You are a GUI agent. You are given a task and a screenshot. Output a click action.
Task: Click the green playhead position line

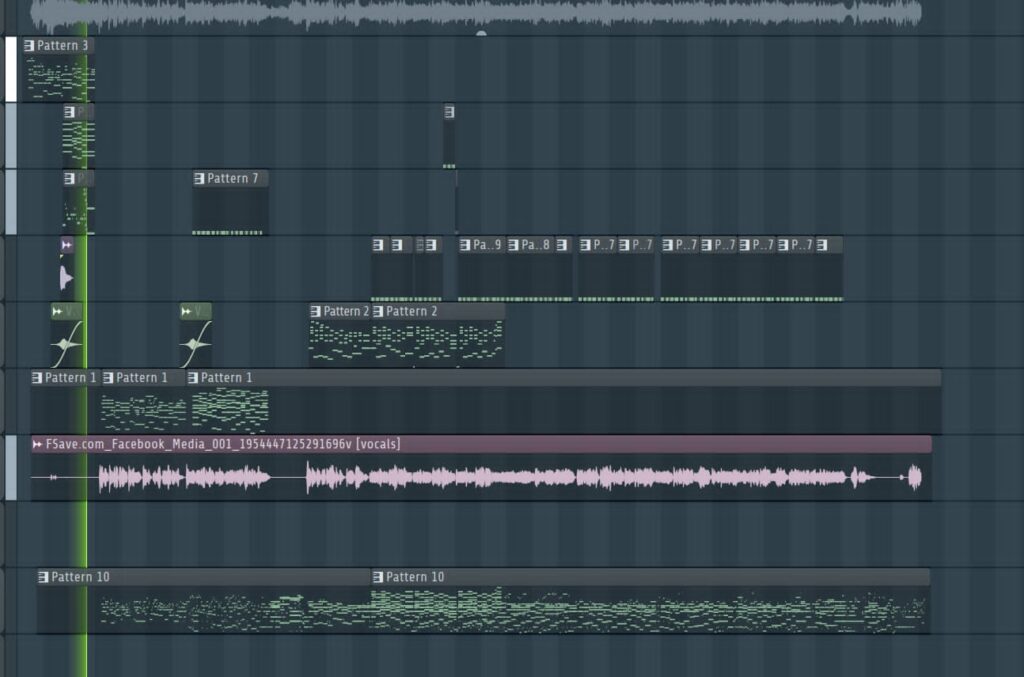[86, 520]
